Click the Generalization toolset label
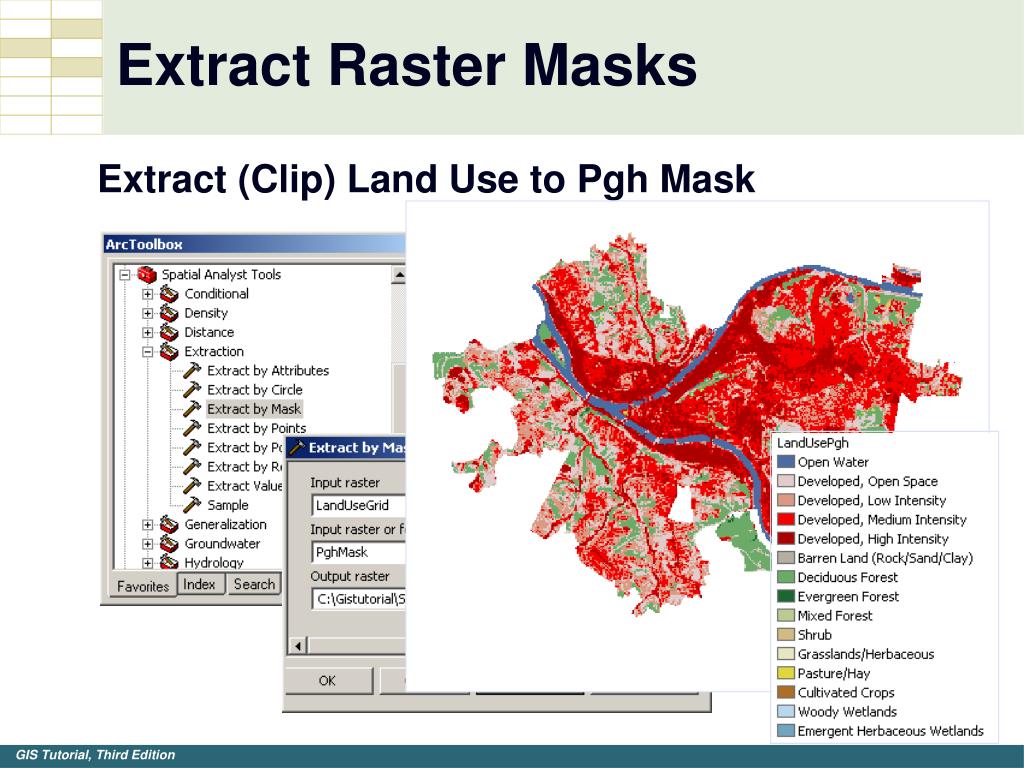 pos(225,524)
